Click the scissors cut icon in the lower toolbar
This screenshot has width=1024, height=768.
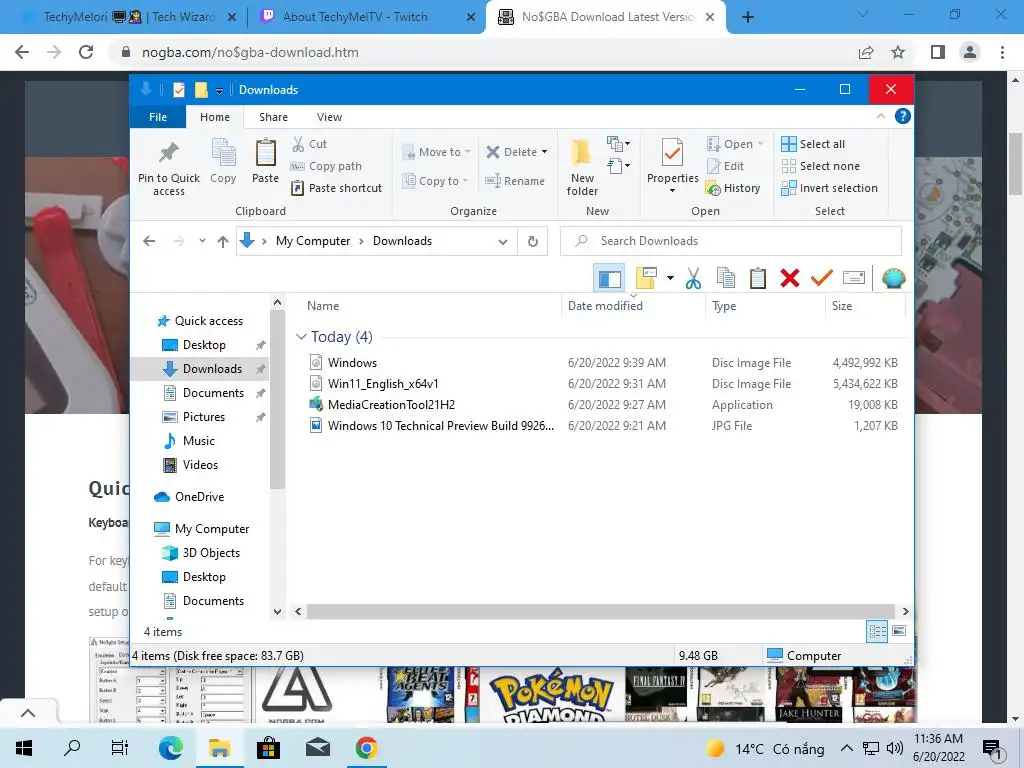(x=693, y=278)
